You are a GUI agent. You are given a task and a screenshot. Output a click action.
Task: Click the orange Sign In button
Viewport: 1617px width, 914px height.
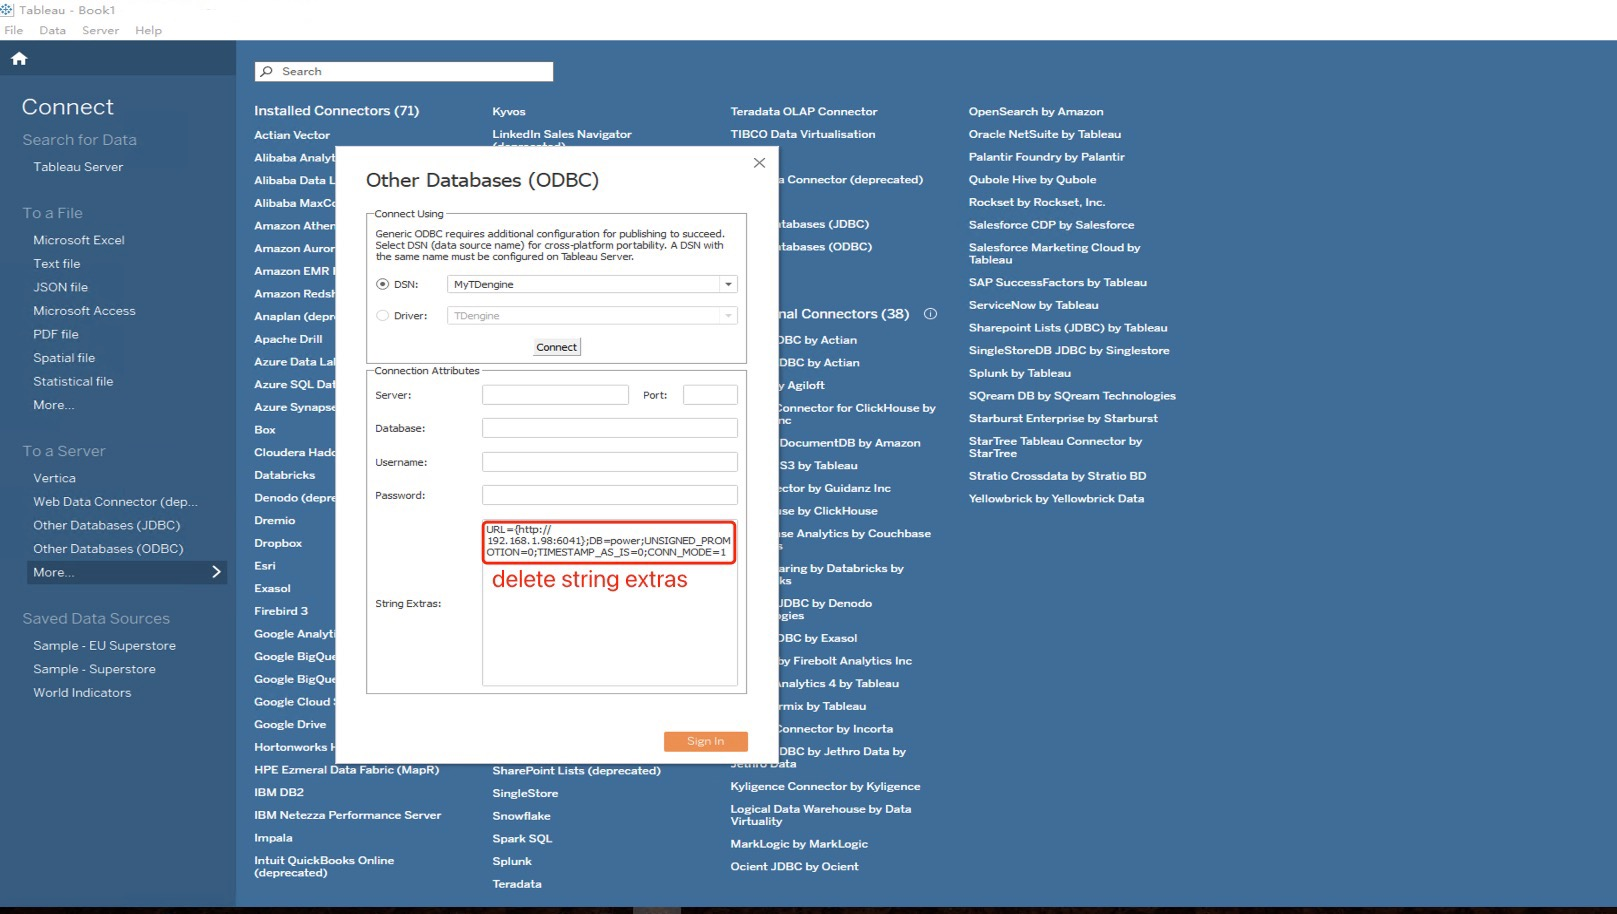tap(705, 741)
